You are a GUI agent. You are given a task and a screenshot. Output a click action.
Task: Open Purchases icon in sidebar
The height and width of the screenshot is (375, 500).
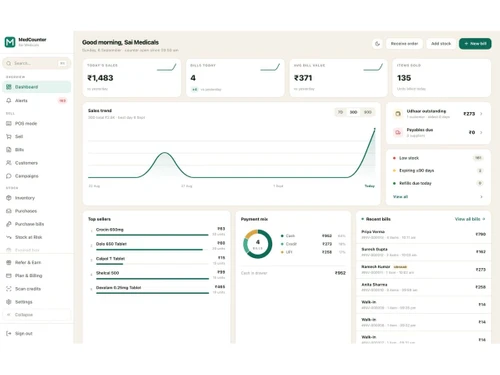pyautogui.click(x=9, y=211)
